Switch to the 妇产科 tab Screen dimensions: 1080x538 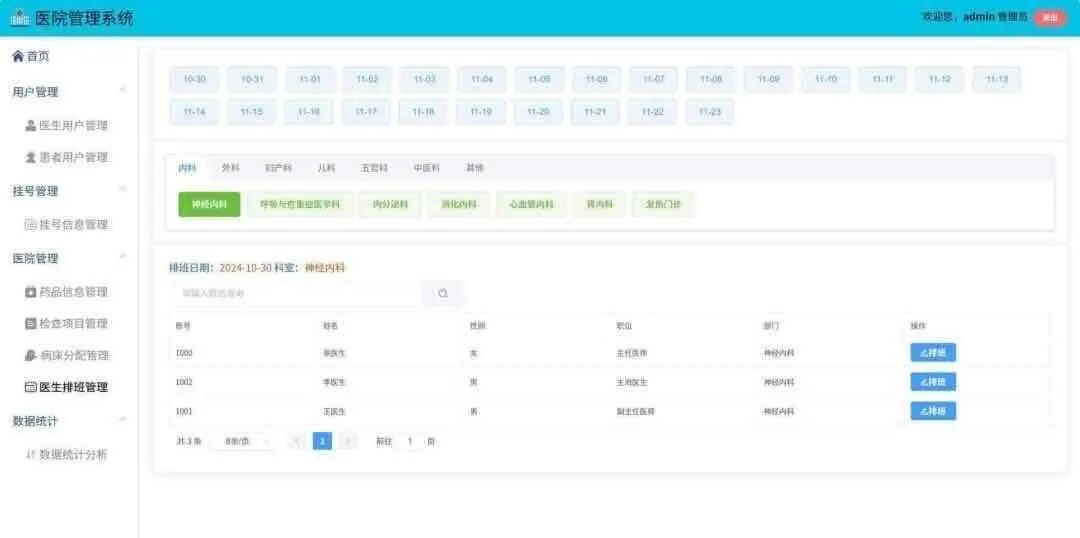point(278,168)
